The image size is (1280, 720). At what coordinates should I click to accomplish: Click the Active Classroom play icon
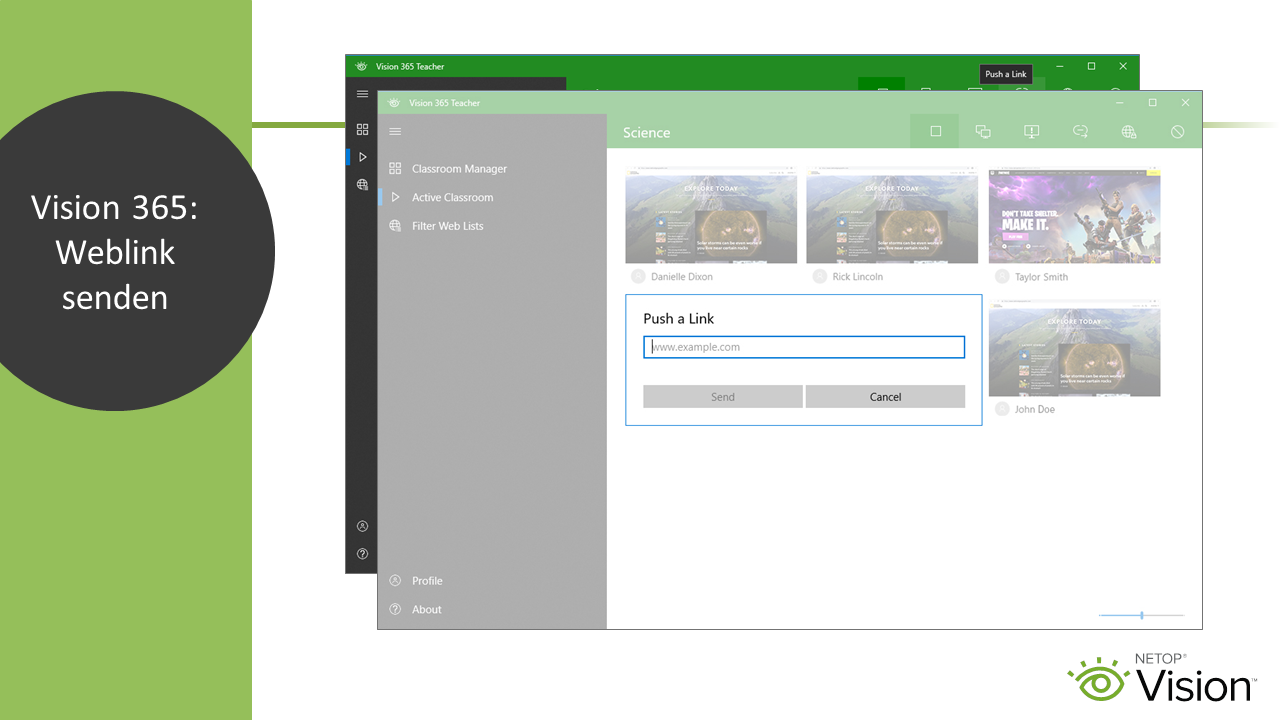(395, 197)
